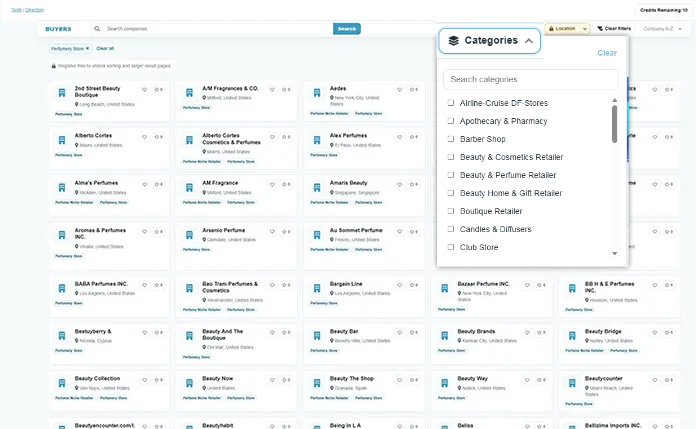Open Beauty And The Boutique listing

click(222, 334)
